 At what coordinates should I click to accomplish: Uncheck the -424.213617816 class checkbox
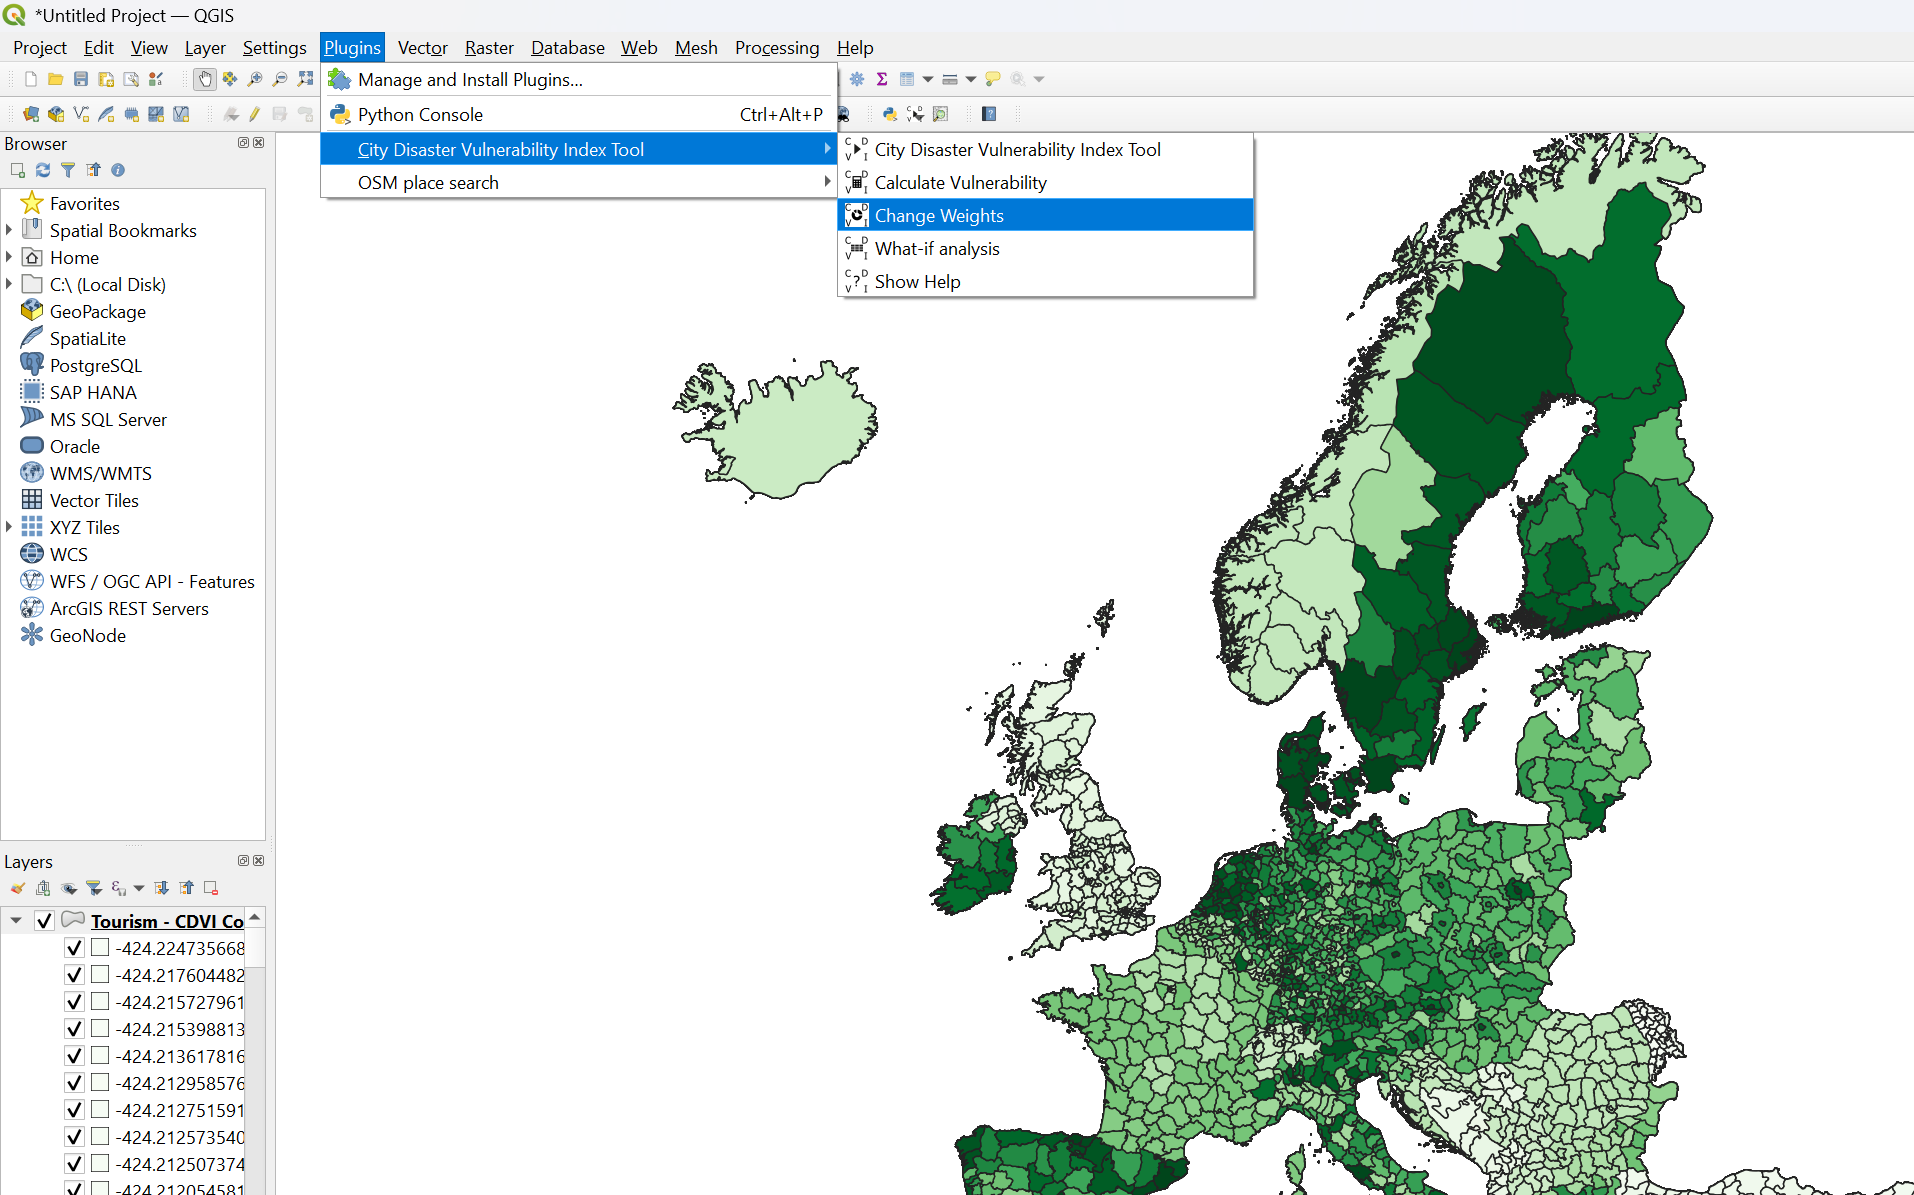click(x=74, y=1056)
